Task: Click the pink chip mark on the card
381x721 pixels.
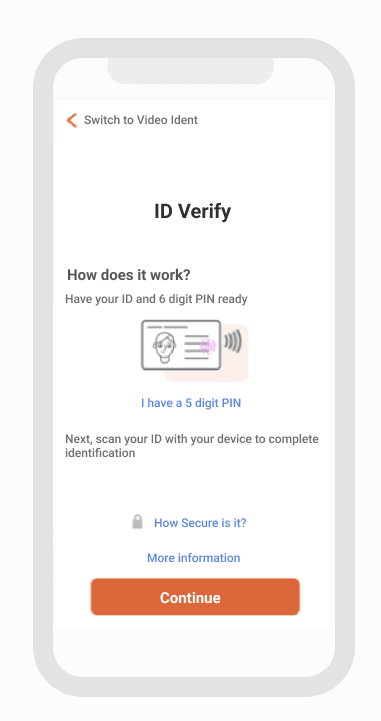Action: click(x=208, y=345)
